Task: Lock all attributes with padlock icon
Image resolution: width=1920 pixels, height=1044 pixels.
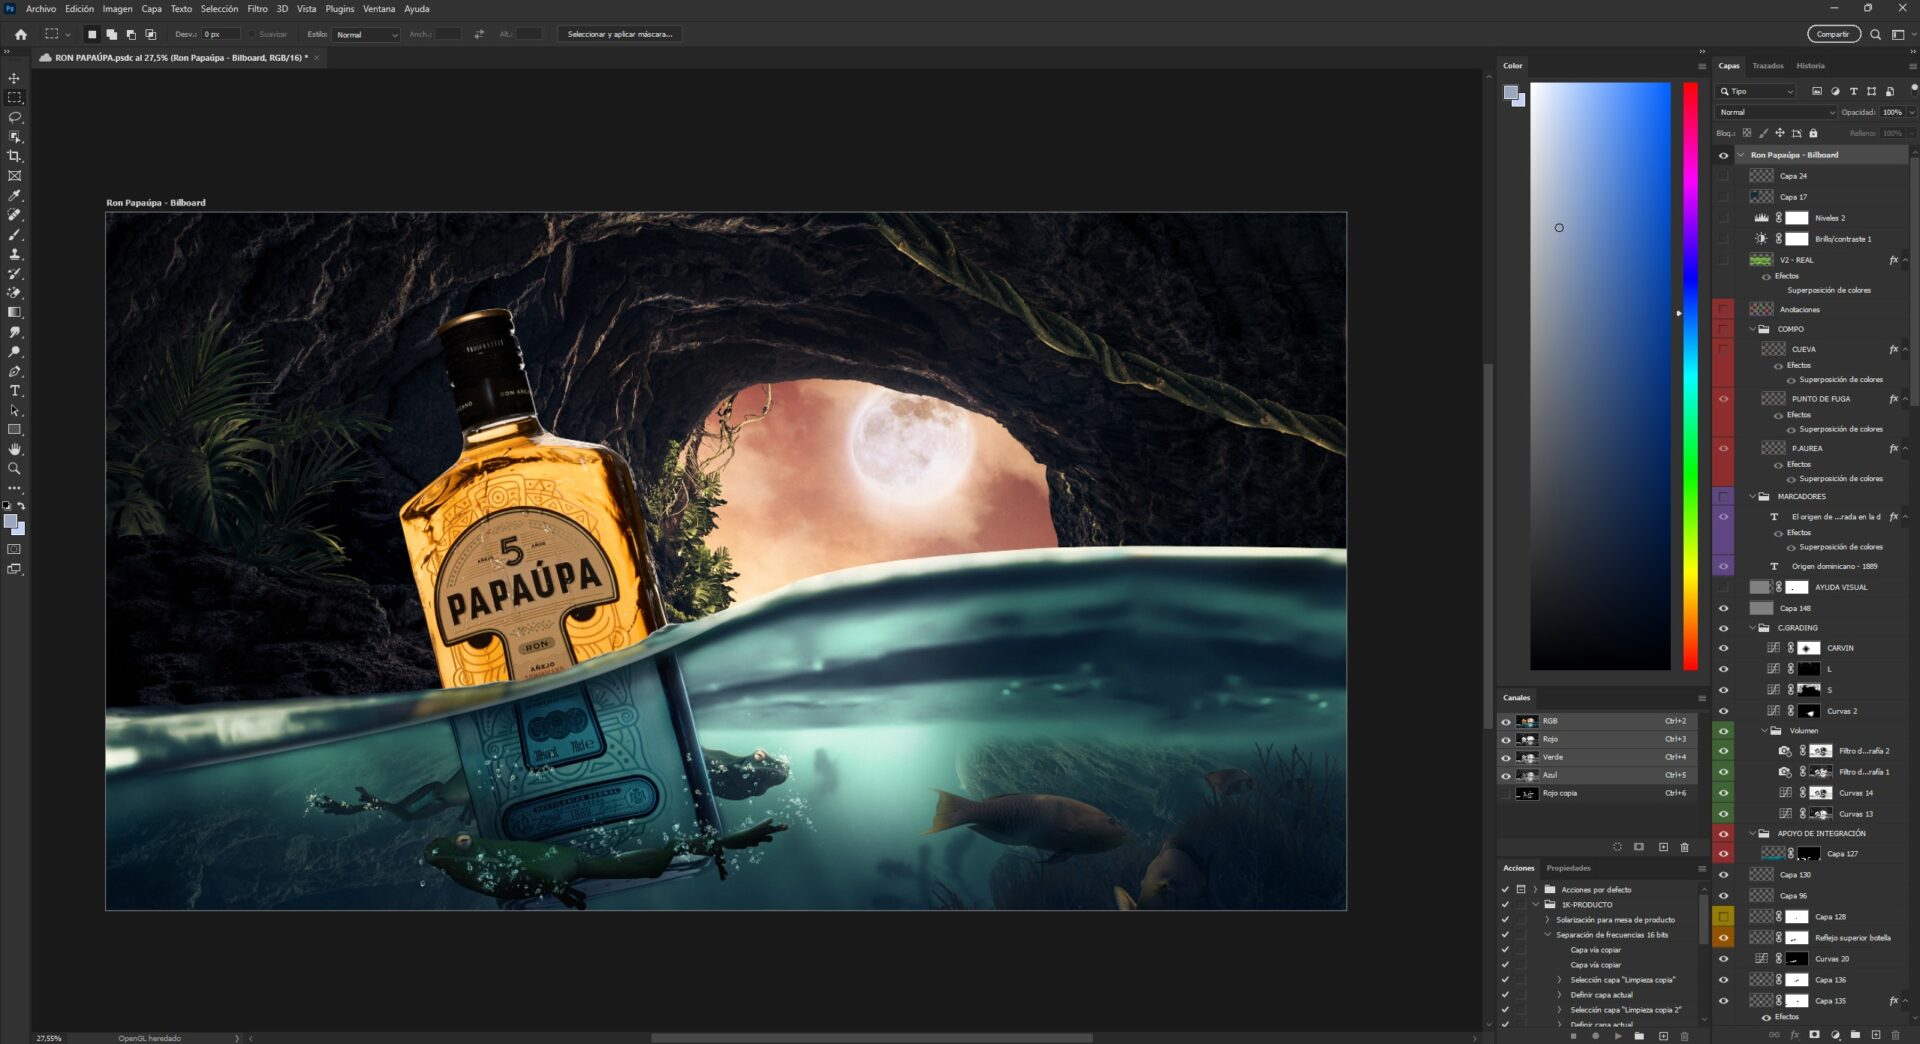Action: click(x=1813, y=133)
